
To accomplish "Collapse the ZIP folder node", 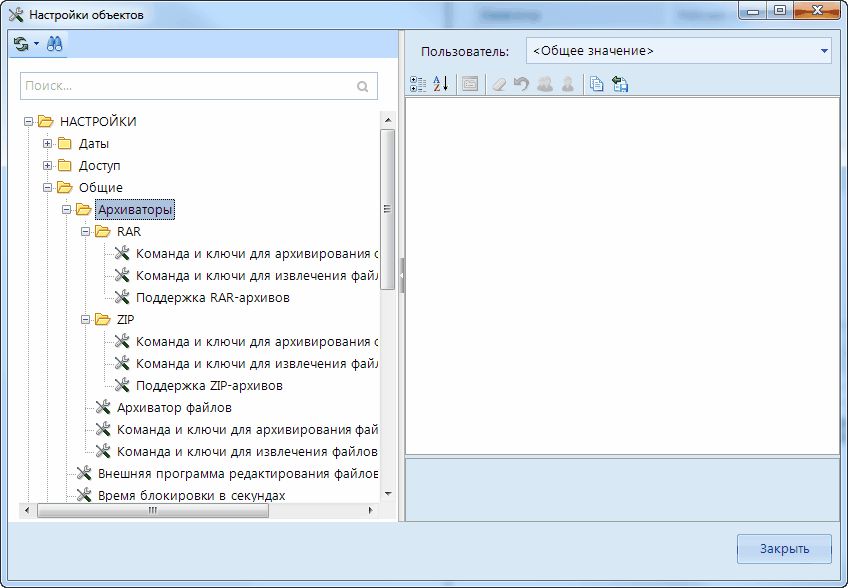I will 86,320.
